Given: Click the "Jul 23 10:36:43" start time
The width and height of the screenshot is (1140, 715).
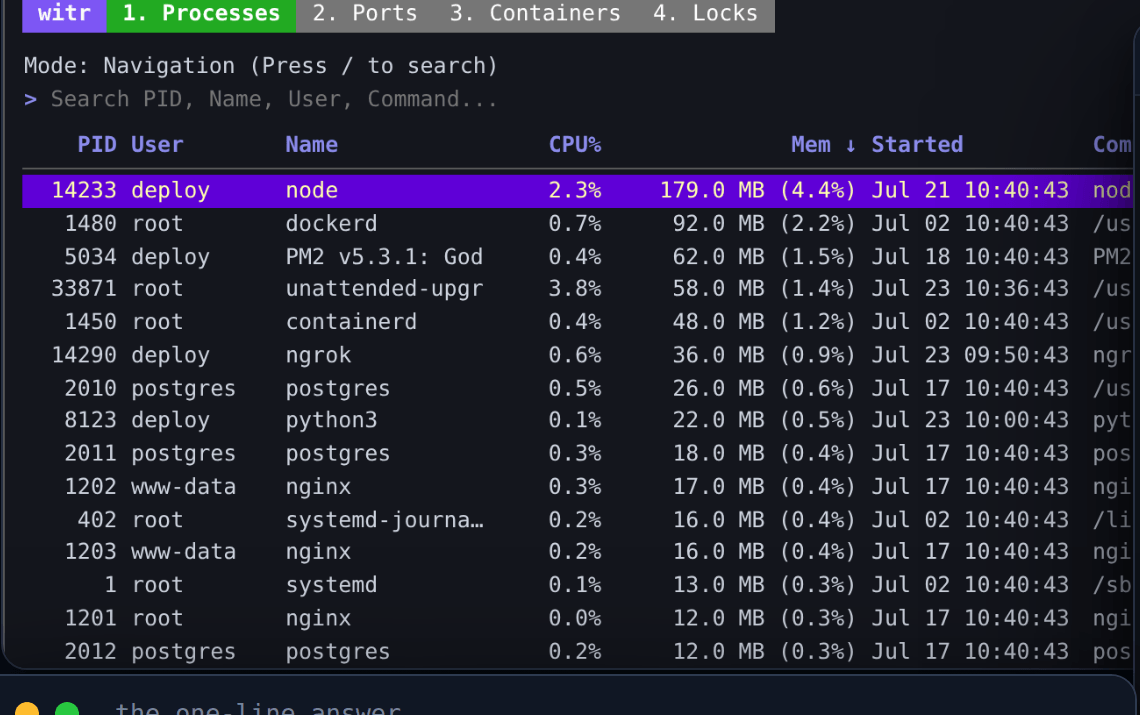Looking at the screenshot, I should tap(970, 289).
